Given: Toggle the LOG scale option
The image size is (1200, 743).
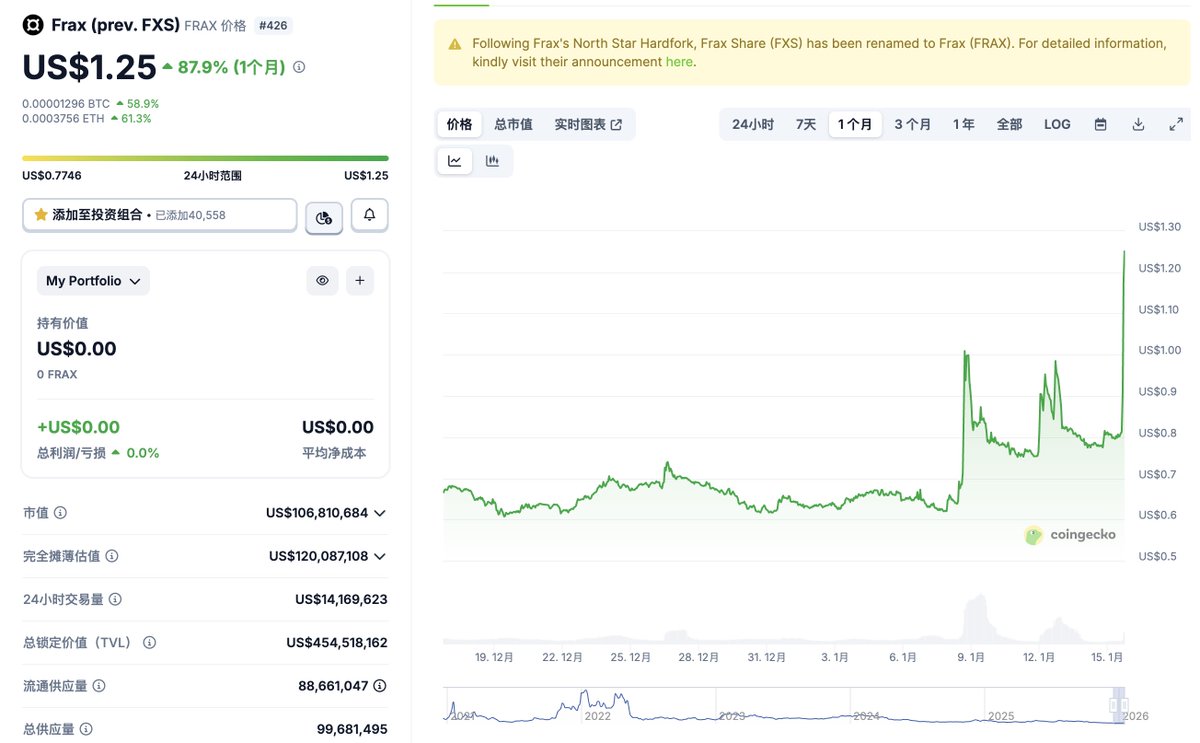Looking at the screenshot, I should (x=1057, y=125).
